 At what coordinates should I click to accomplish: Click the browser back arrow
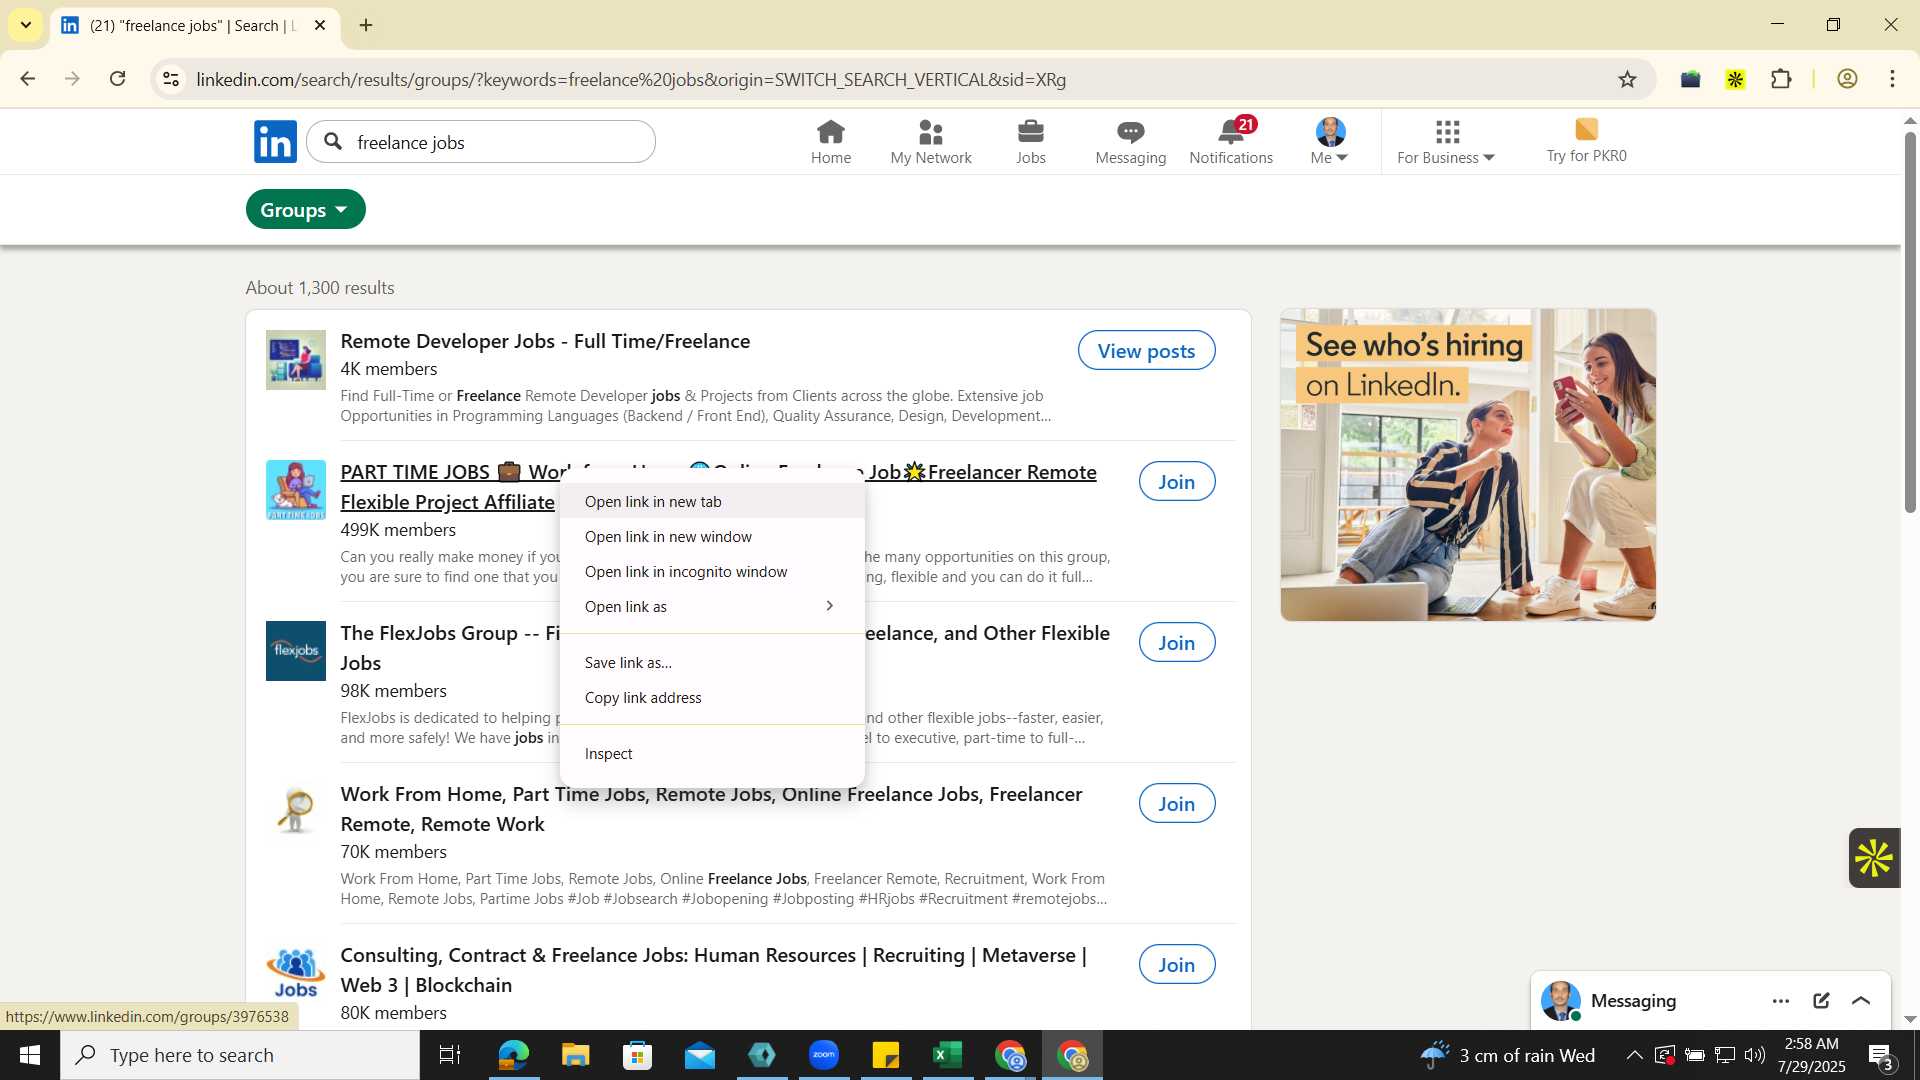pos(27,79)
